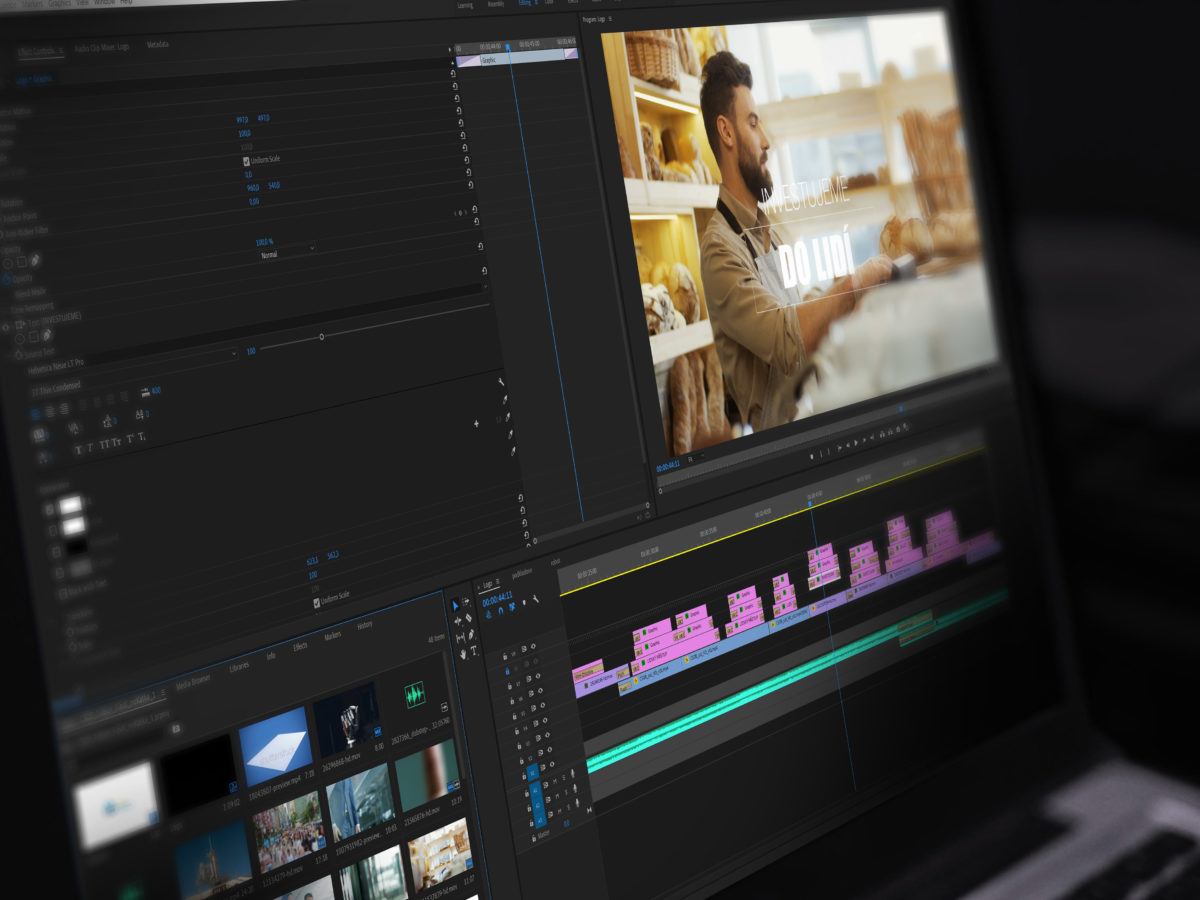Screen dimensions: 1200x900
Task: Open Program monitor zoom level dropdown
Action: tap(695, 459)
